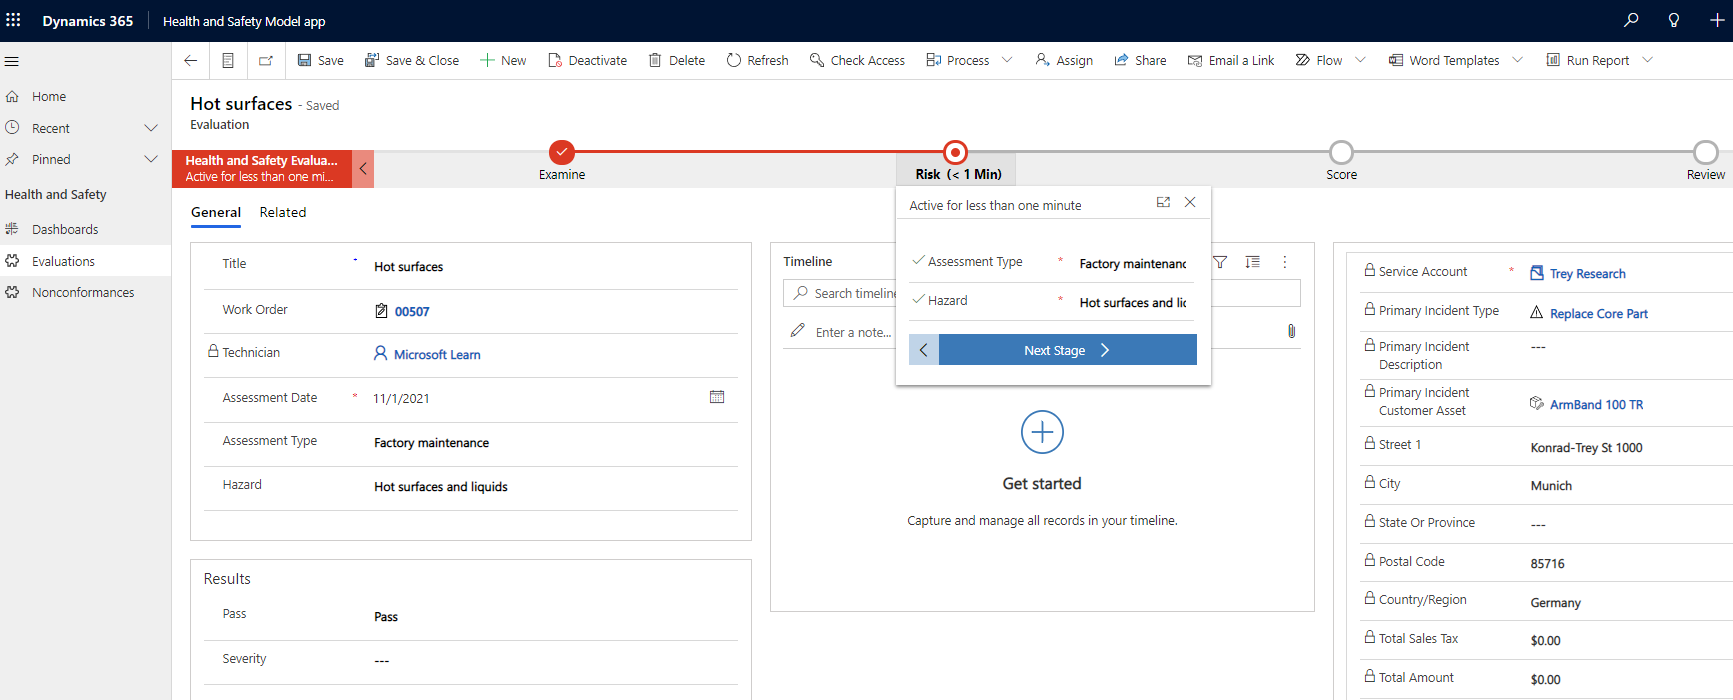Open the Assessment Date calendar picker
1733x700 pixels.
717,397
